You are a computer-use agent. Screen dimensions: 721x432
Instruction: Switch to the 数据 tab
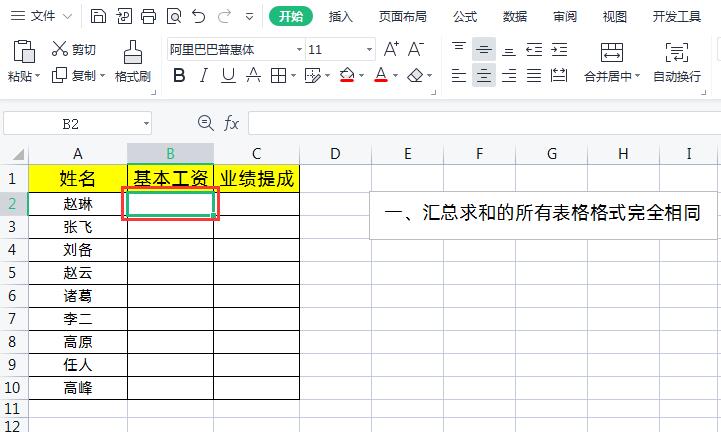[x=515, y=17]
